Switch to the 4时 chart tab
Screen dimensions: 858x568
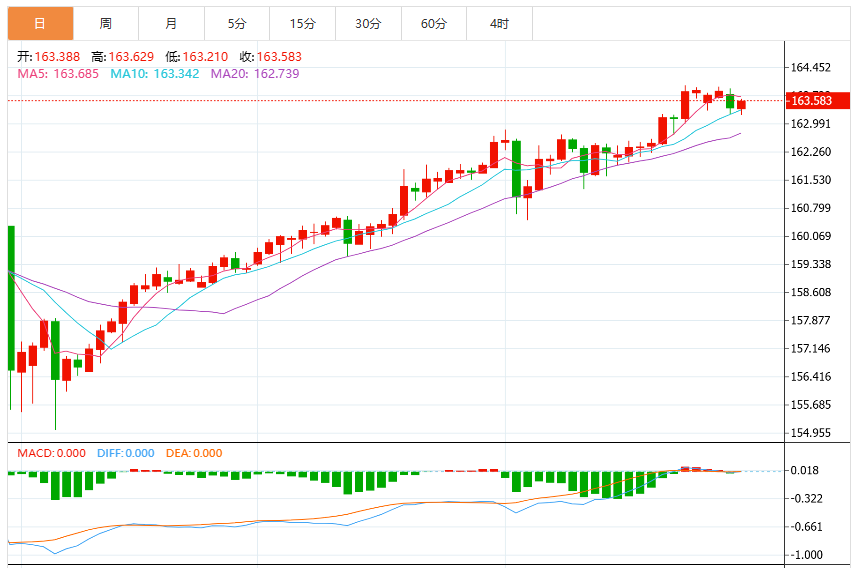click(499, 24)
